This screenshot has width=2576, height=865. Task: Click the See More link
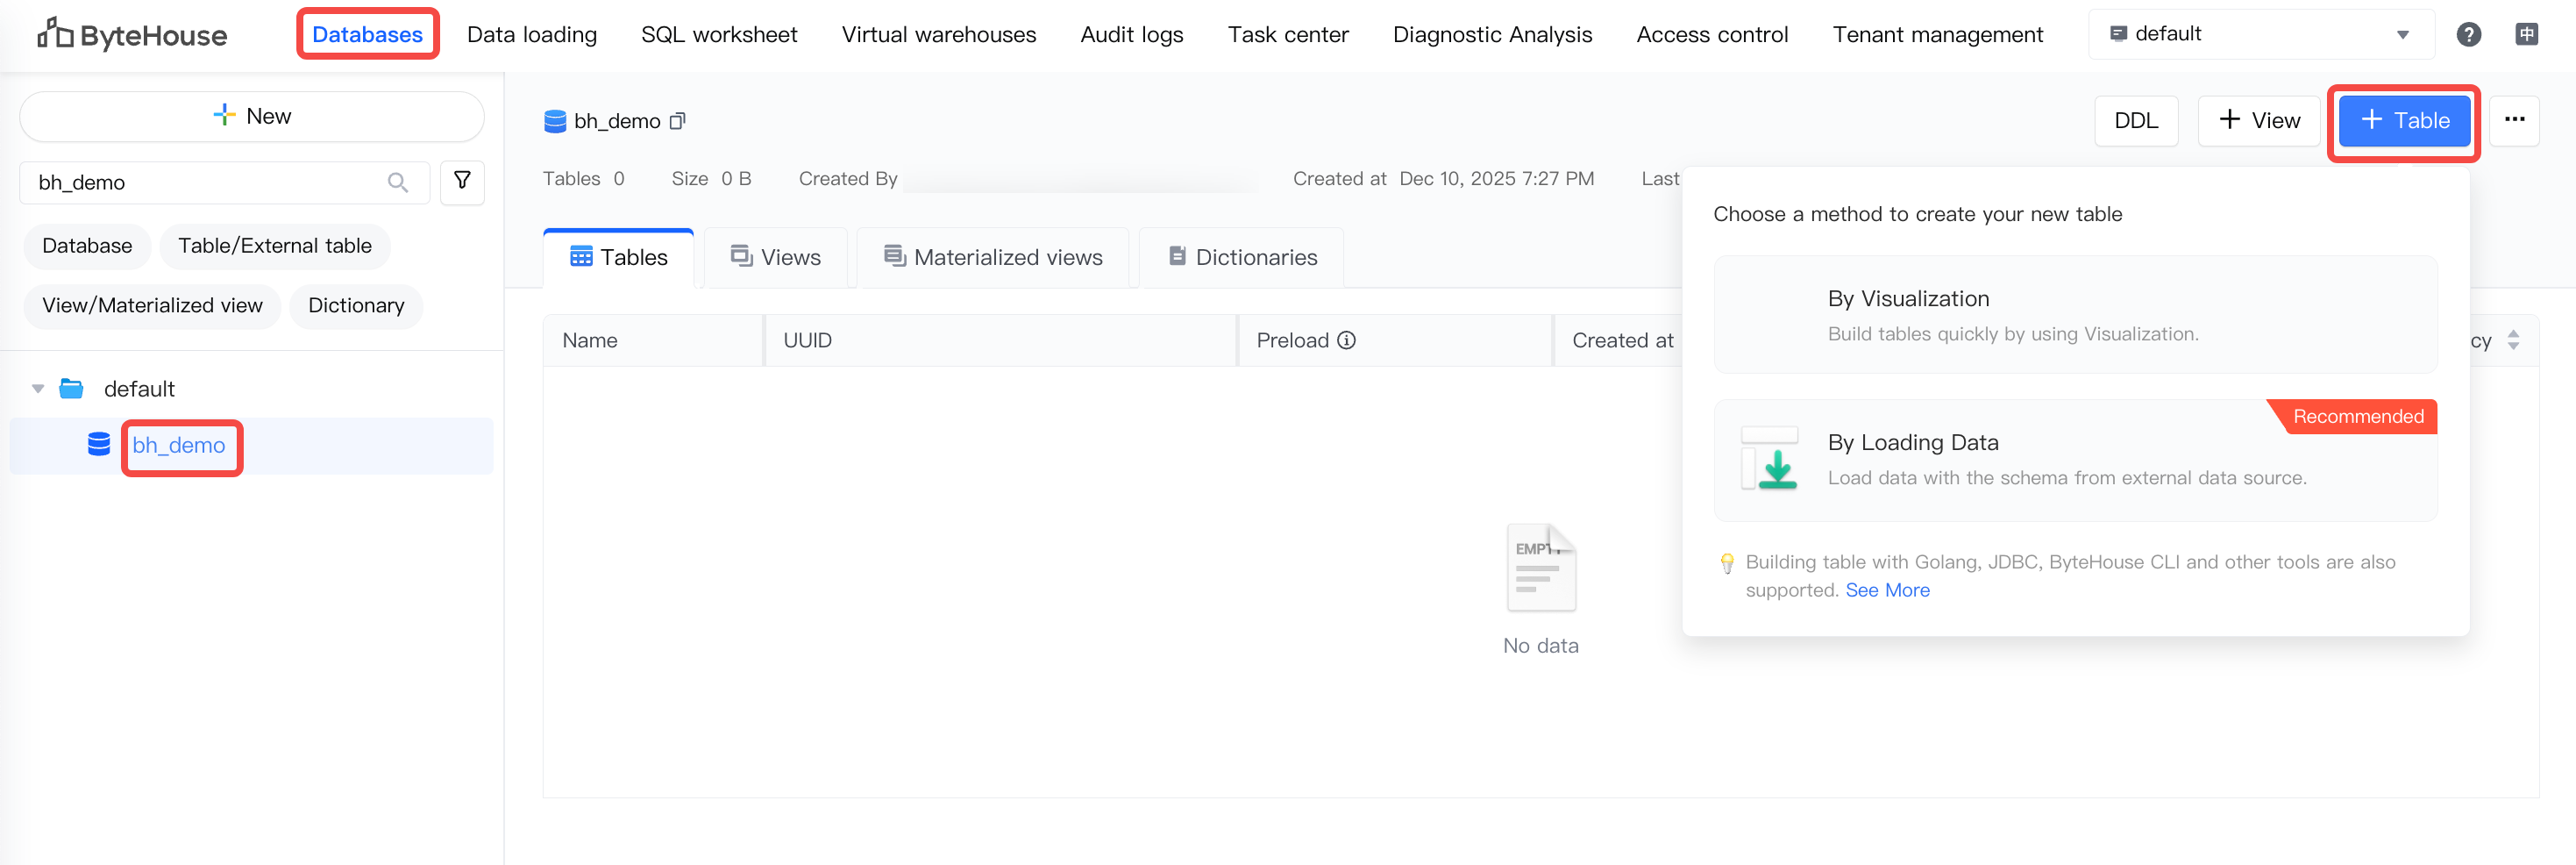tap(1887, 590)
